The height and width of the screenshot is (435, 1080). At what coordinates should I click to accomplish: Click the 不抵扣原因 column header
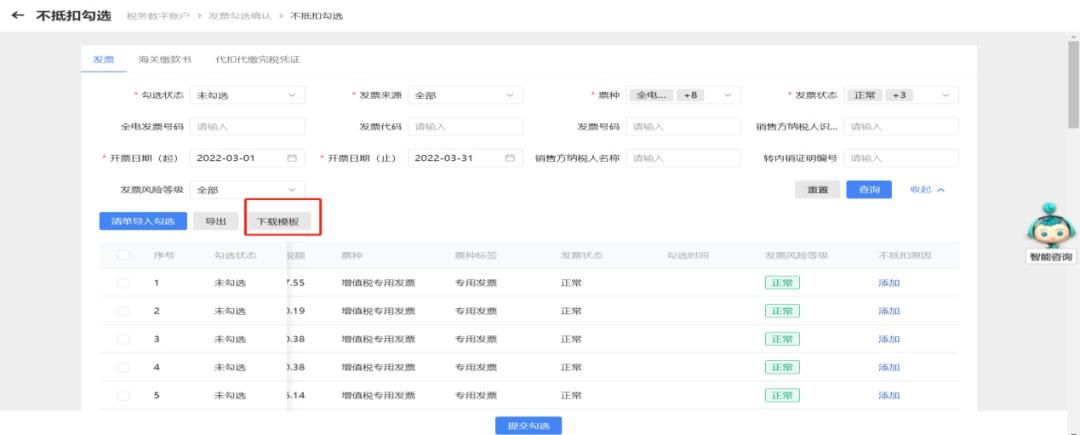point(904,255)
